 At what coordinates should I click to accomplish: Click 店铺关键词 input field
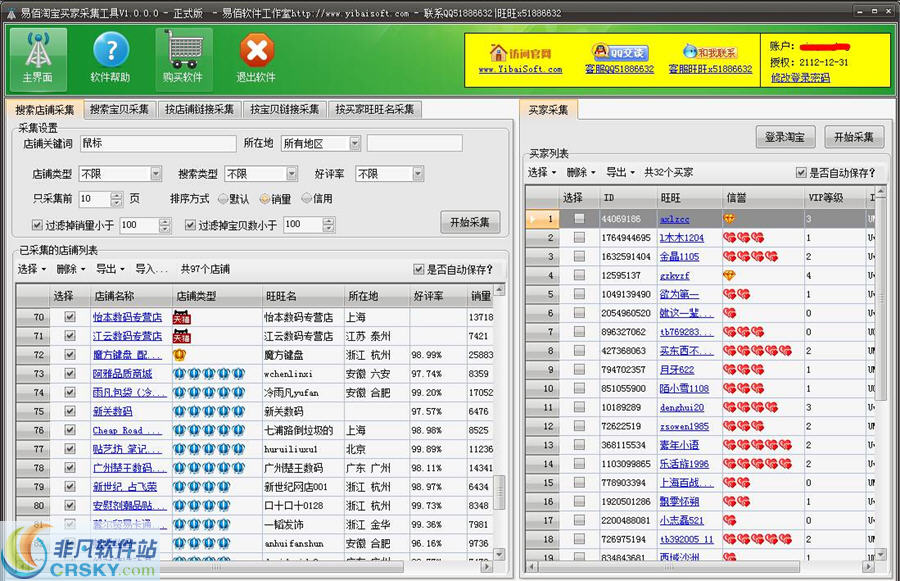158,144
